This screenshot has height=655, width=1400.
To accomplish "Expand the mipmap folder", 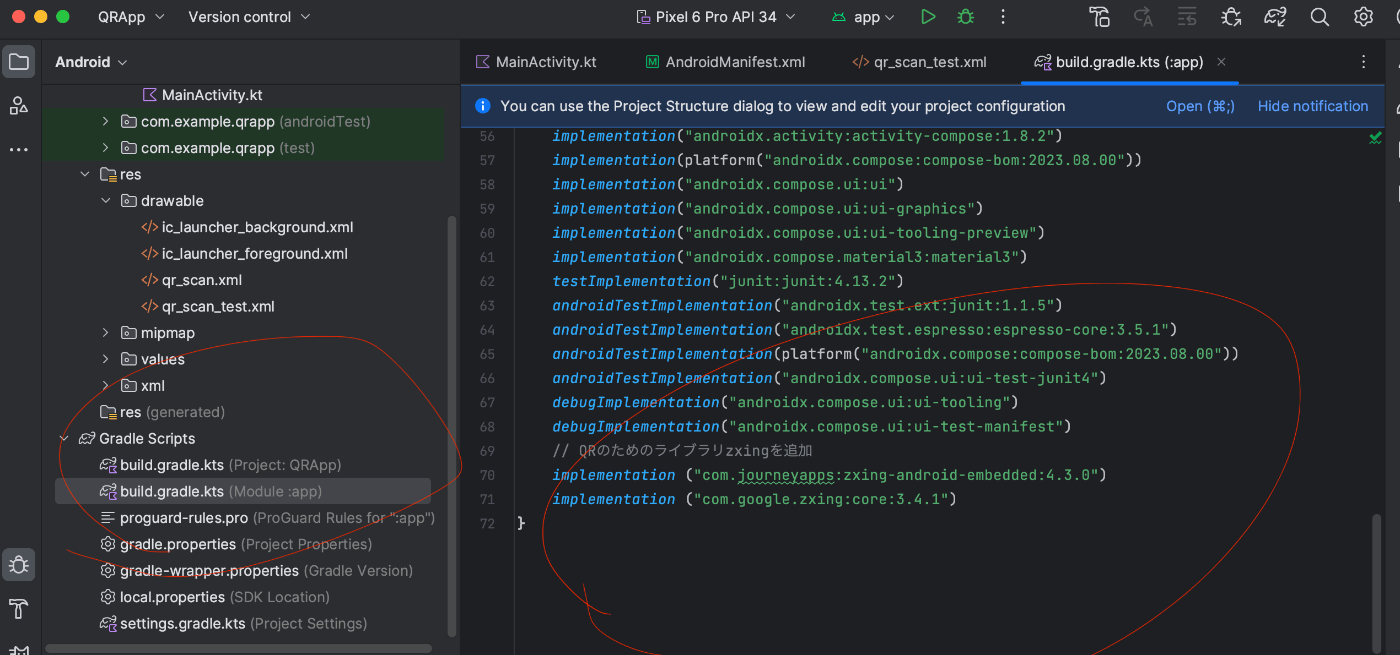I will coord(106,333).
